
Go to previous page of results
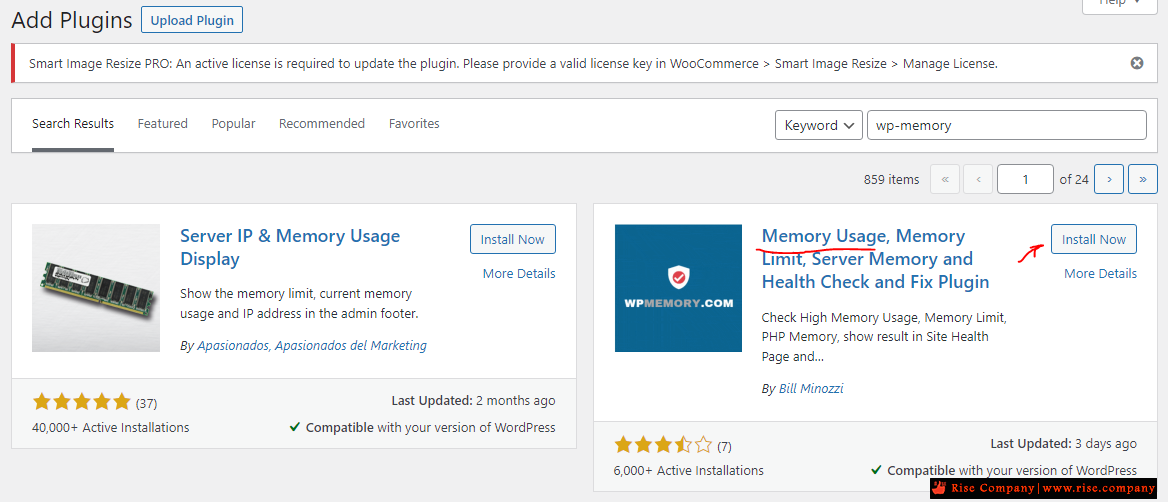pos(977,179)
